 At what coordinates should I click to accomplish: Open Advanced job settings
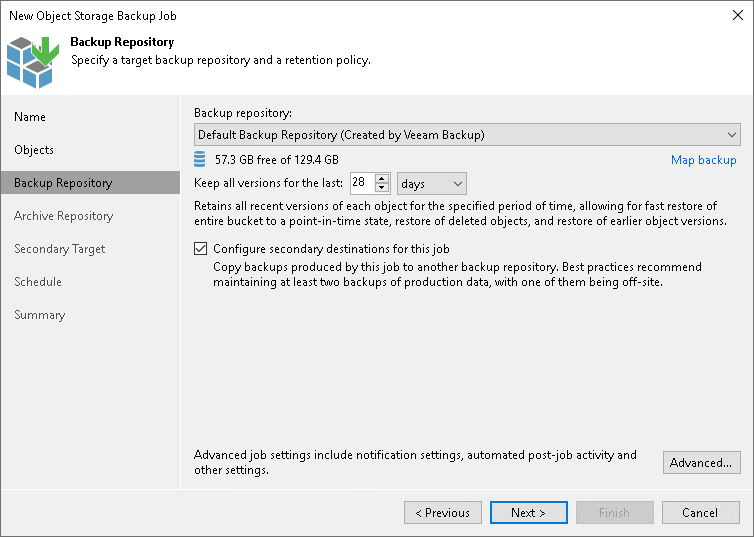[701, 462]
